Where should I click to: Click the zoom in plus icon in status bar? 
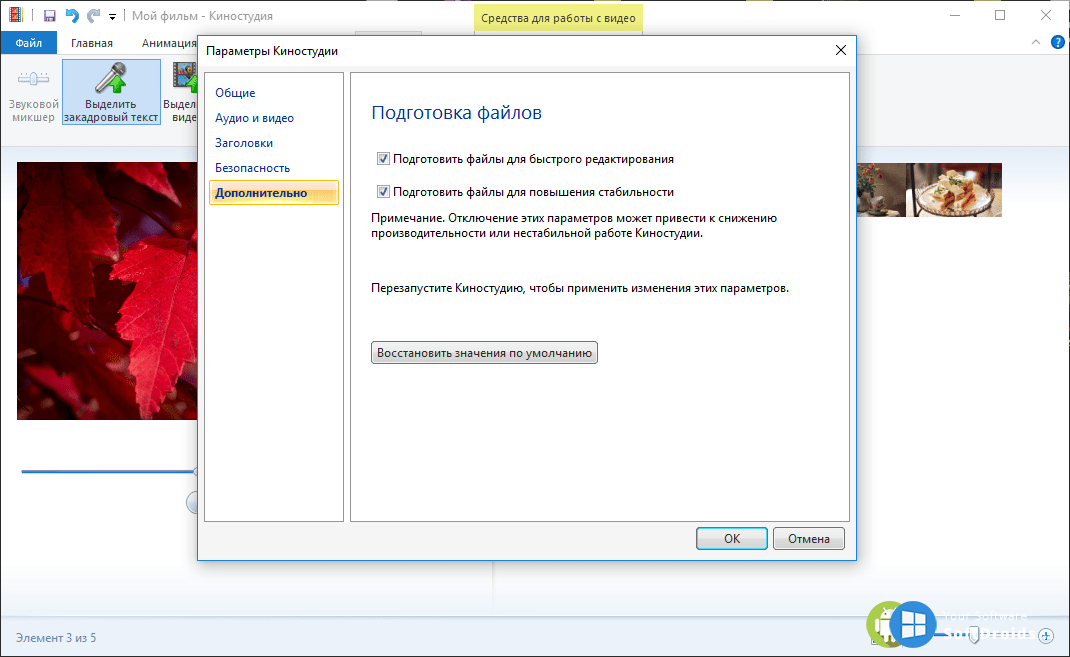coord(1046,636)
